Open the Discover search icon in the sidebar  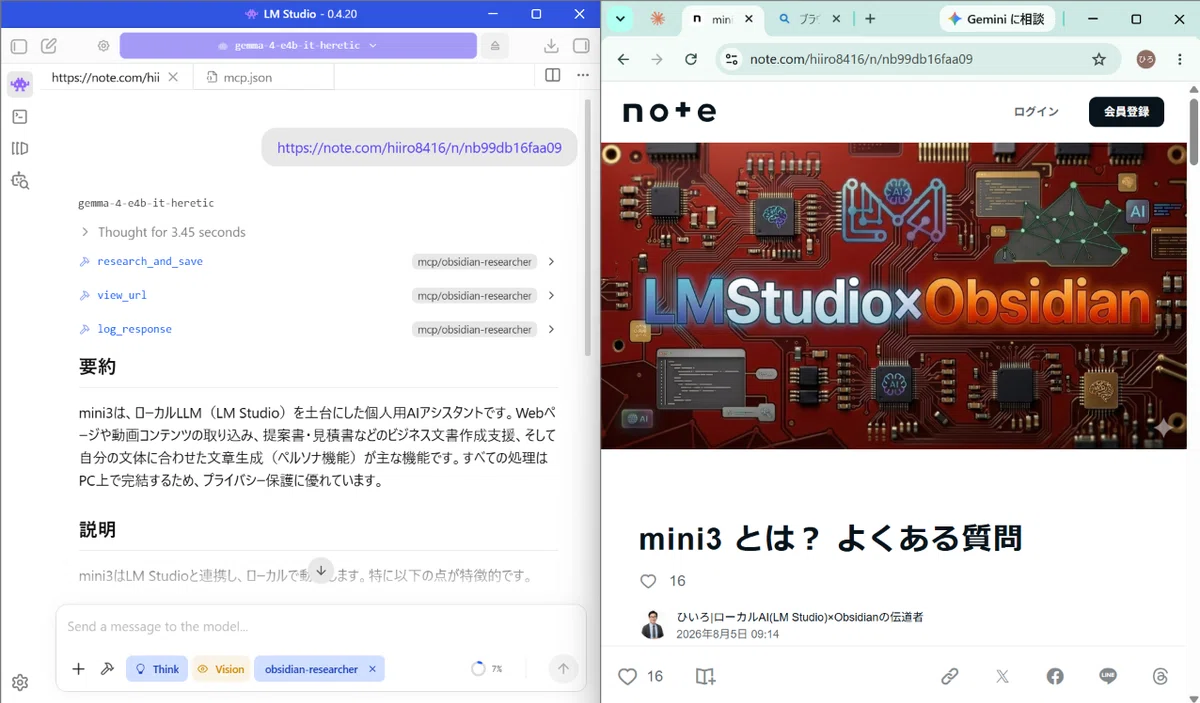[20, 181]
